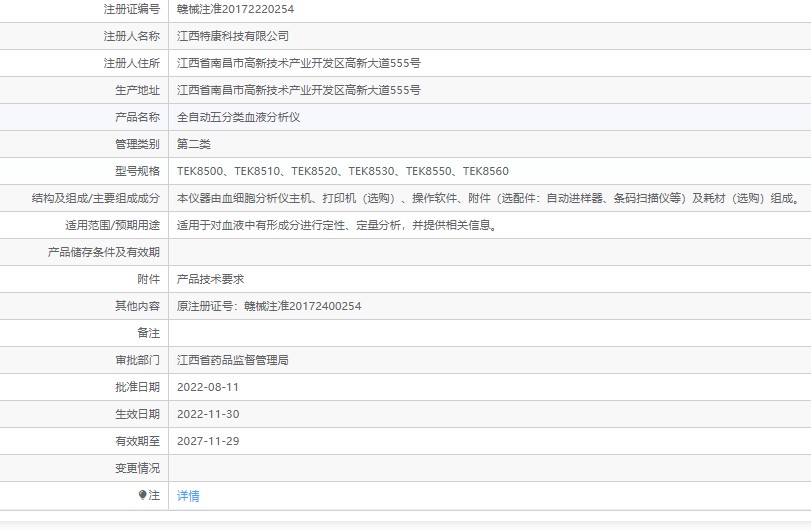Click the 产品名称 label
811x530 pixels.
pos(138,117)
